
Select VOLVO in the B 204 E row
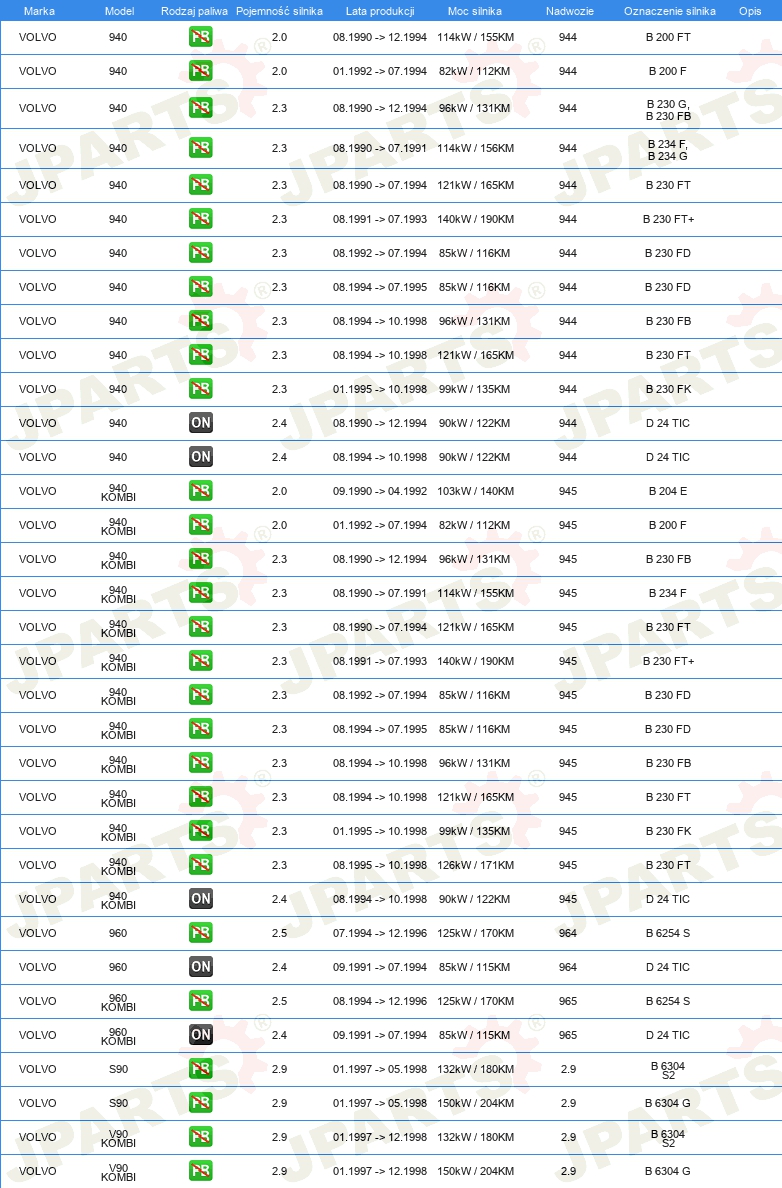coord(37,491)
